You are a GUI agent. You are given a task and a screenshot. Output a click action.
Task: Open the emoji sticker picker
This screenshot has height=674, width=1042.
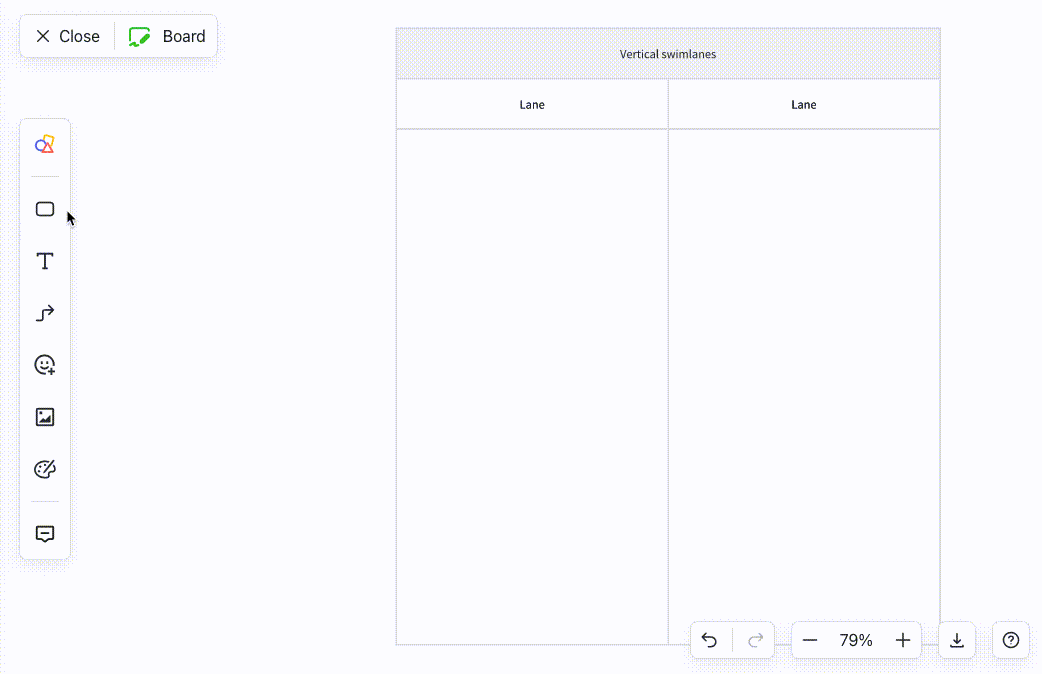(x=45, y=365)
